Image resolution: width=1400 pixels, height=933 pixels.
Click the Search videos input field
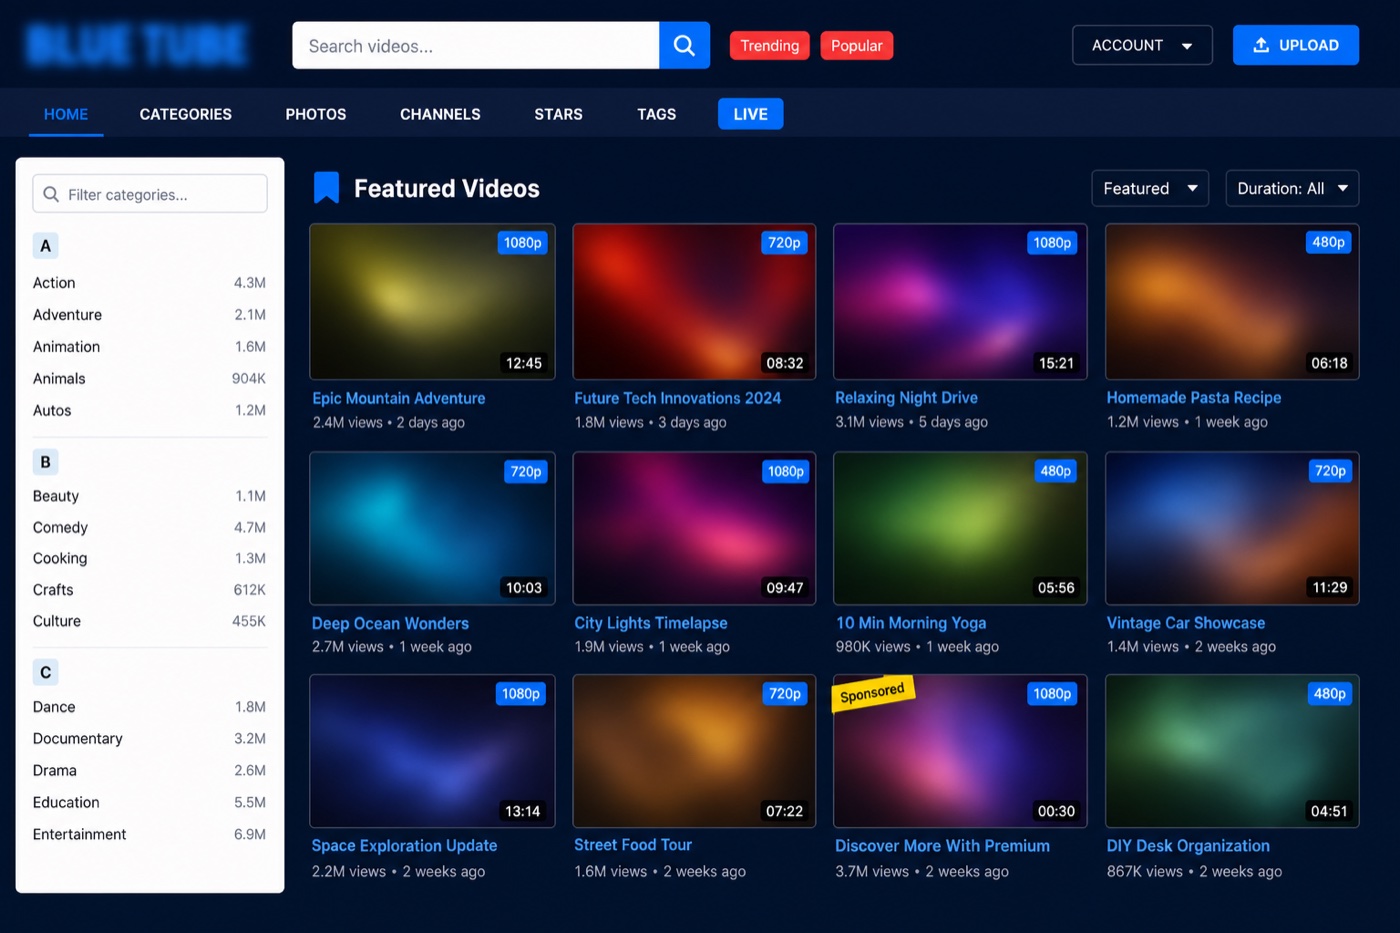tap(476, 46)
